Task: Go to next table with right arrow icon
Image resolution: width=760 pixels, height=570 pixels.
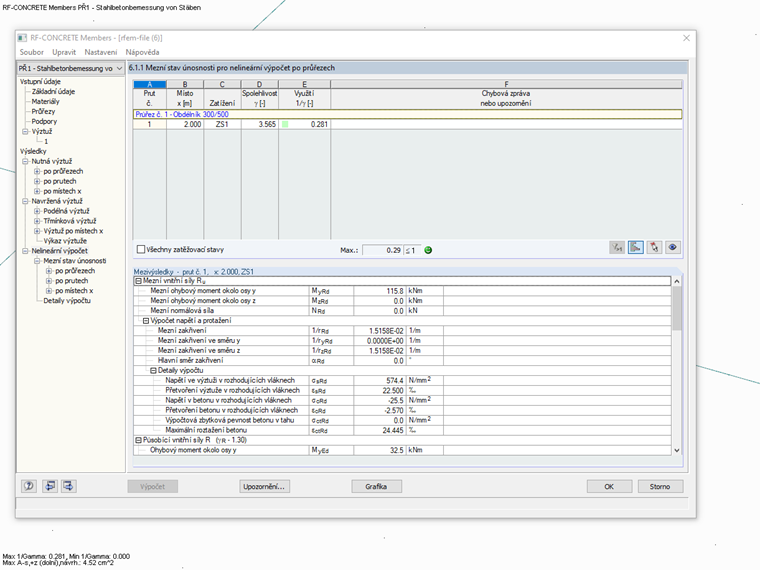Action: point(68,486)
